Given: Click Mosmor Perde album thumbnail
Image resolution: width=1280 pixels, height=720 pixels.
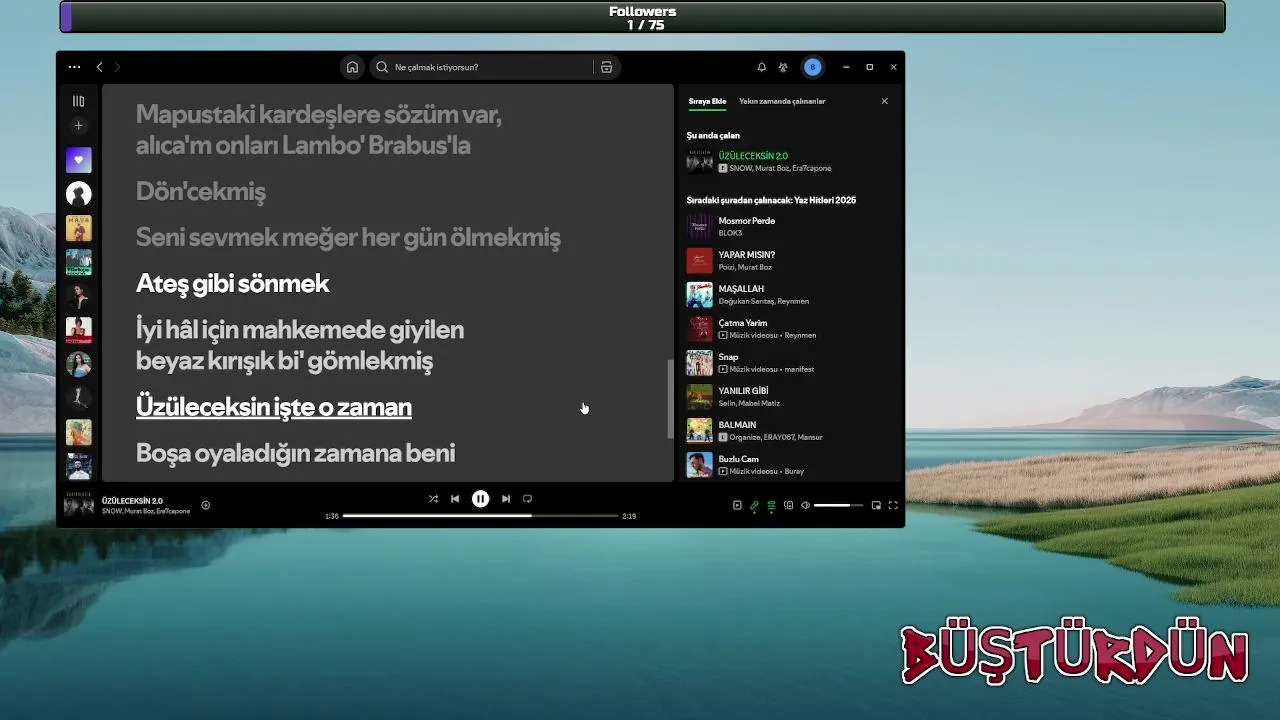Looking at the screenshot, I should click(x=699, y=227).
